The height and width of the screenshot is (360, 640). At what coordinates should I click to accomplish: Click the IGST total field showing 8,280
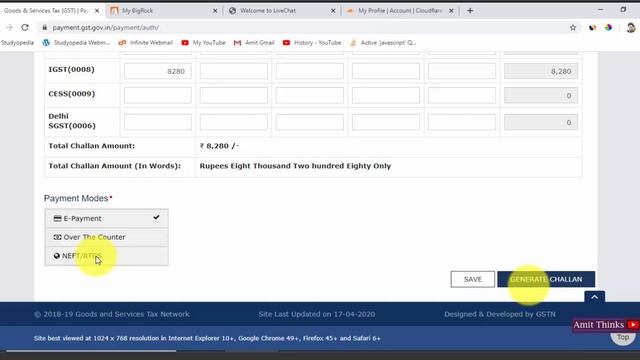[541, 71]
